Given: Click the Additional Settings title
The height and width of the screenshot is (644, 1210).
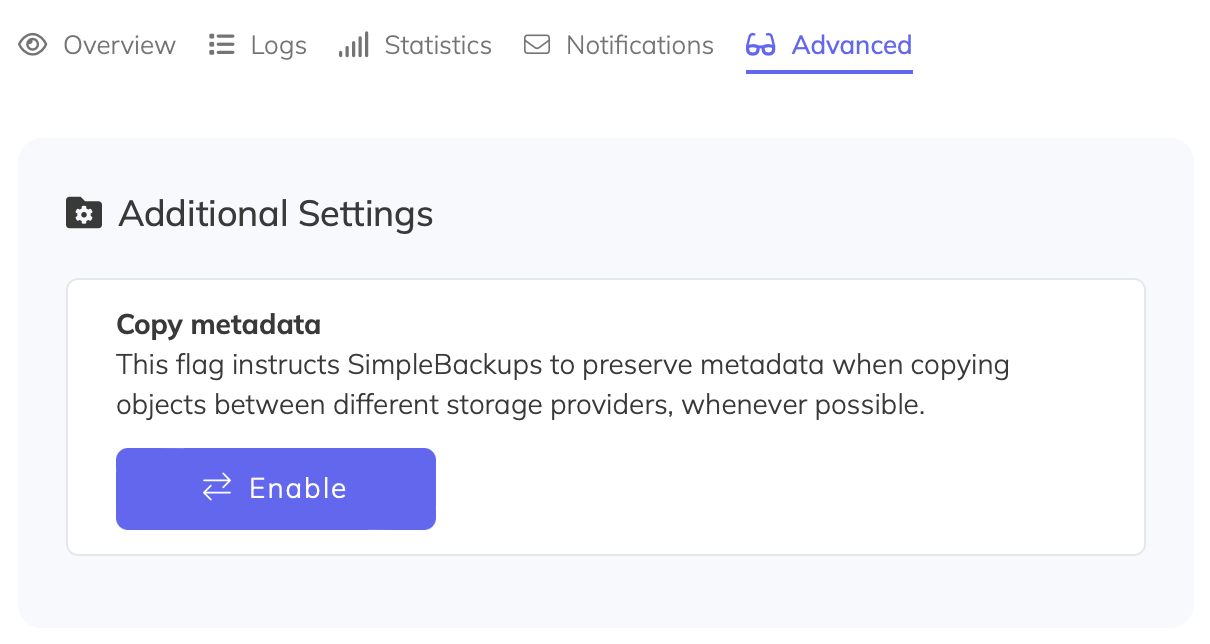Looking at the screenshot, I should click(x=276, y=213).
